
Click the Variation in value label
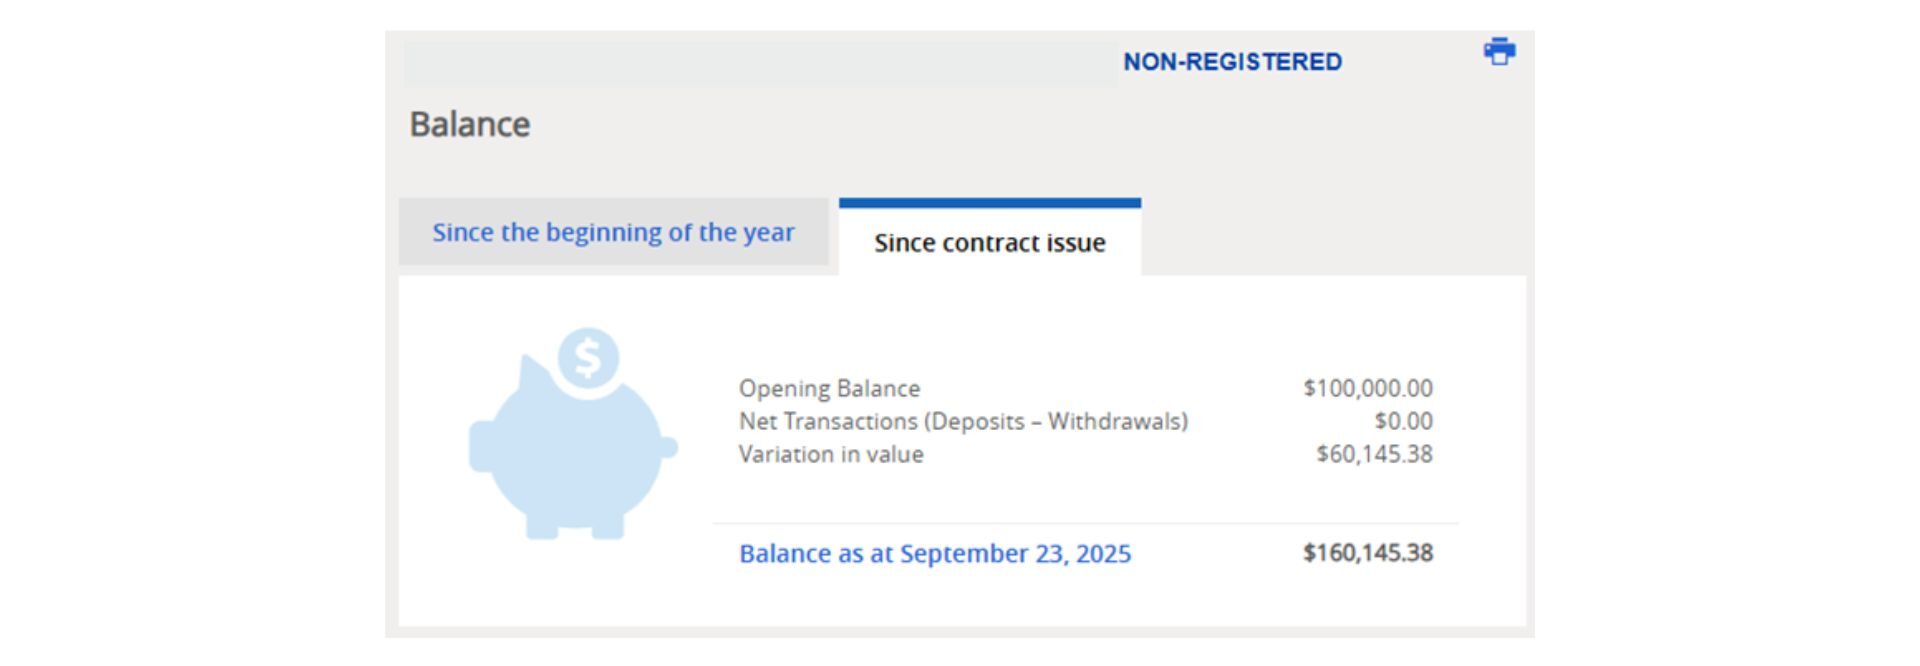pos(831,454)
